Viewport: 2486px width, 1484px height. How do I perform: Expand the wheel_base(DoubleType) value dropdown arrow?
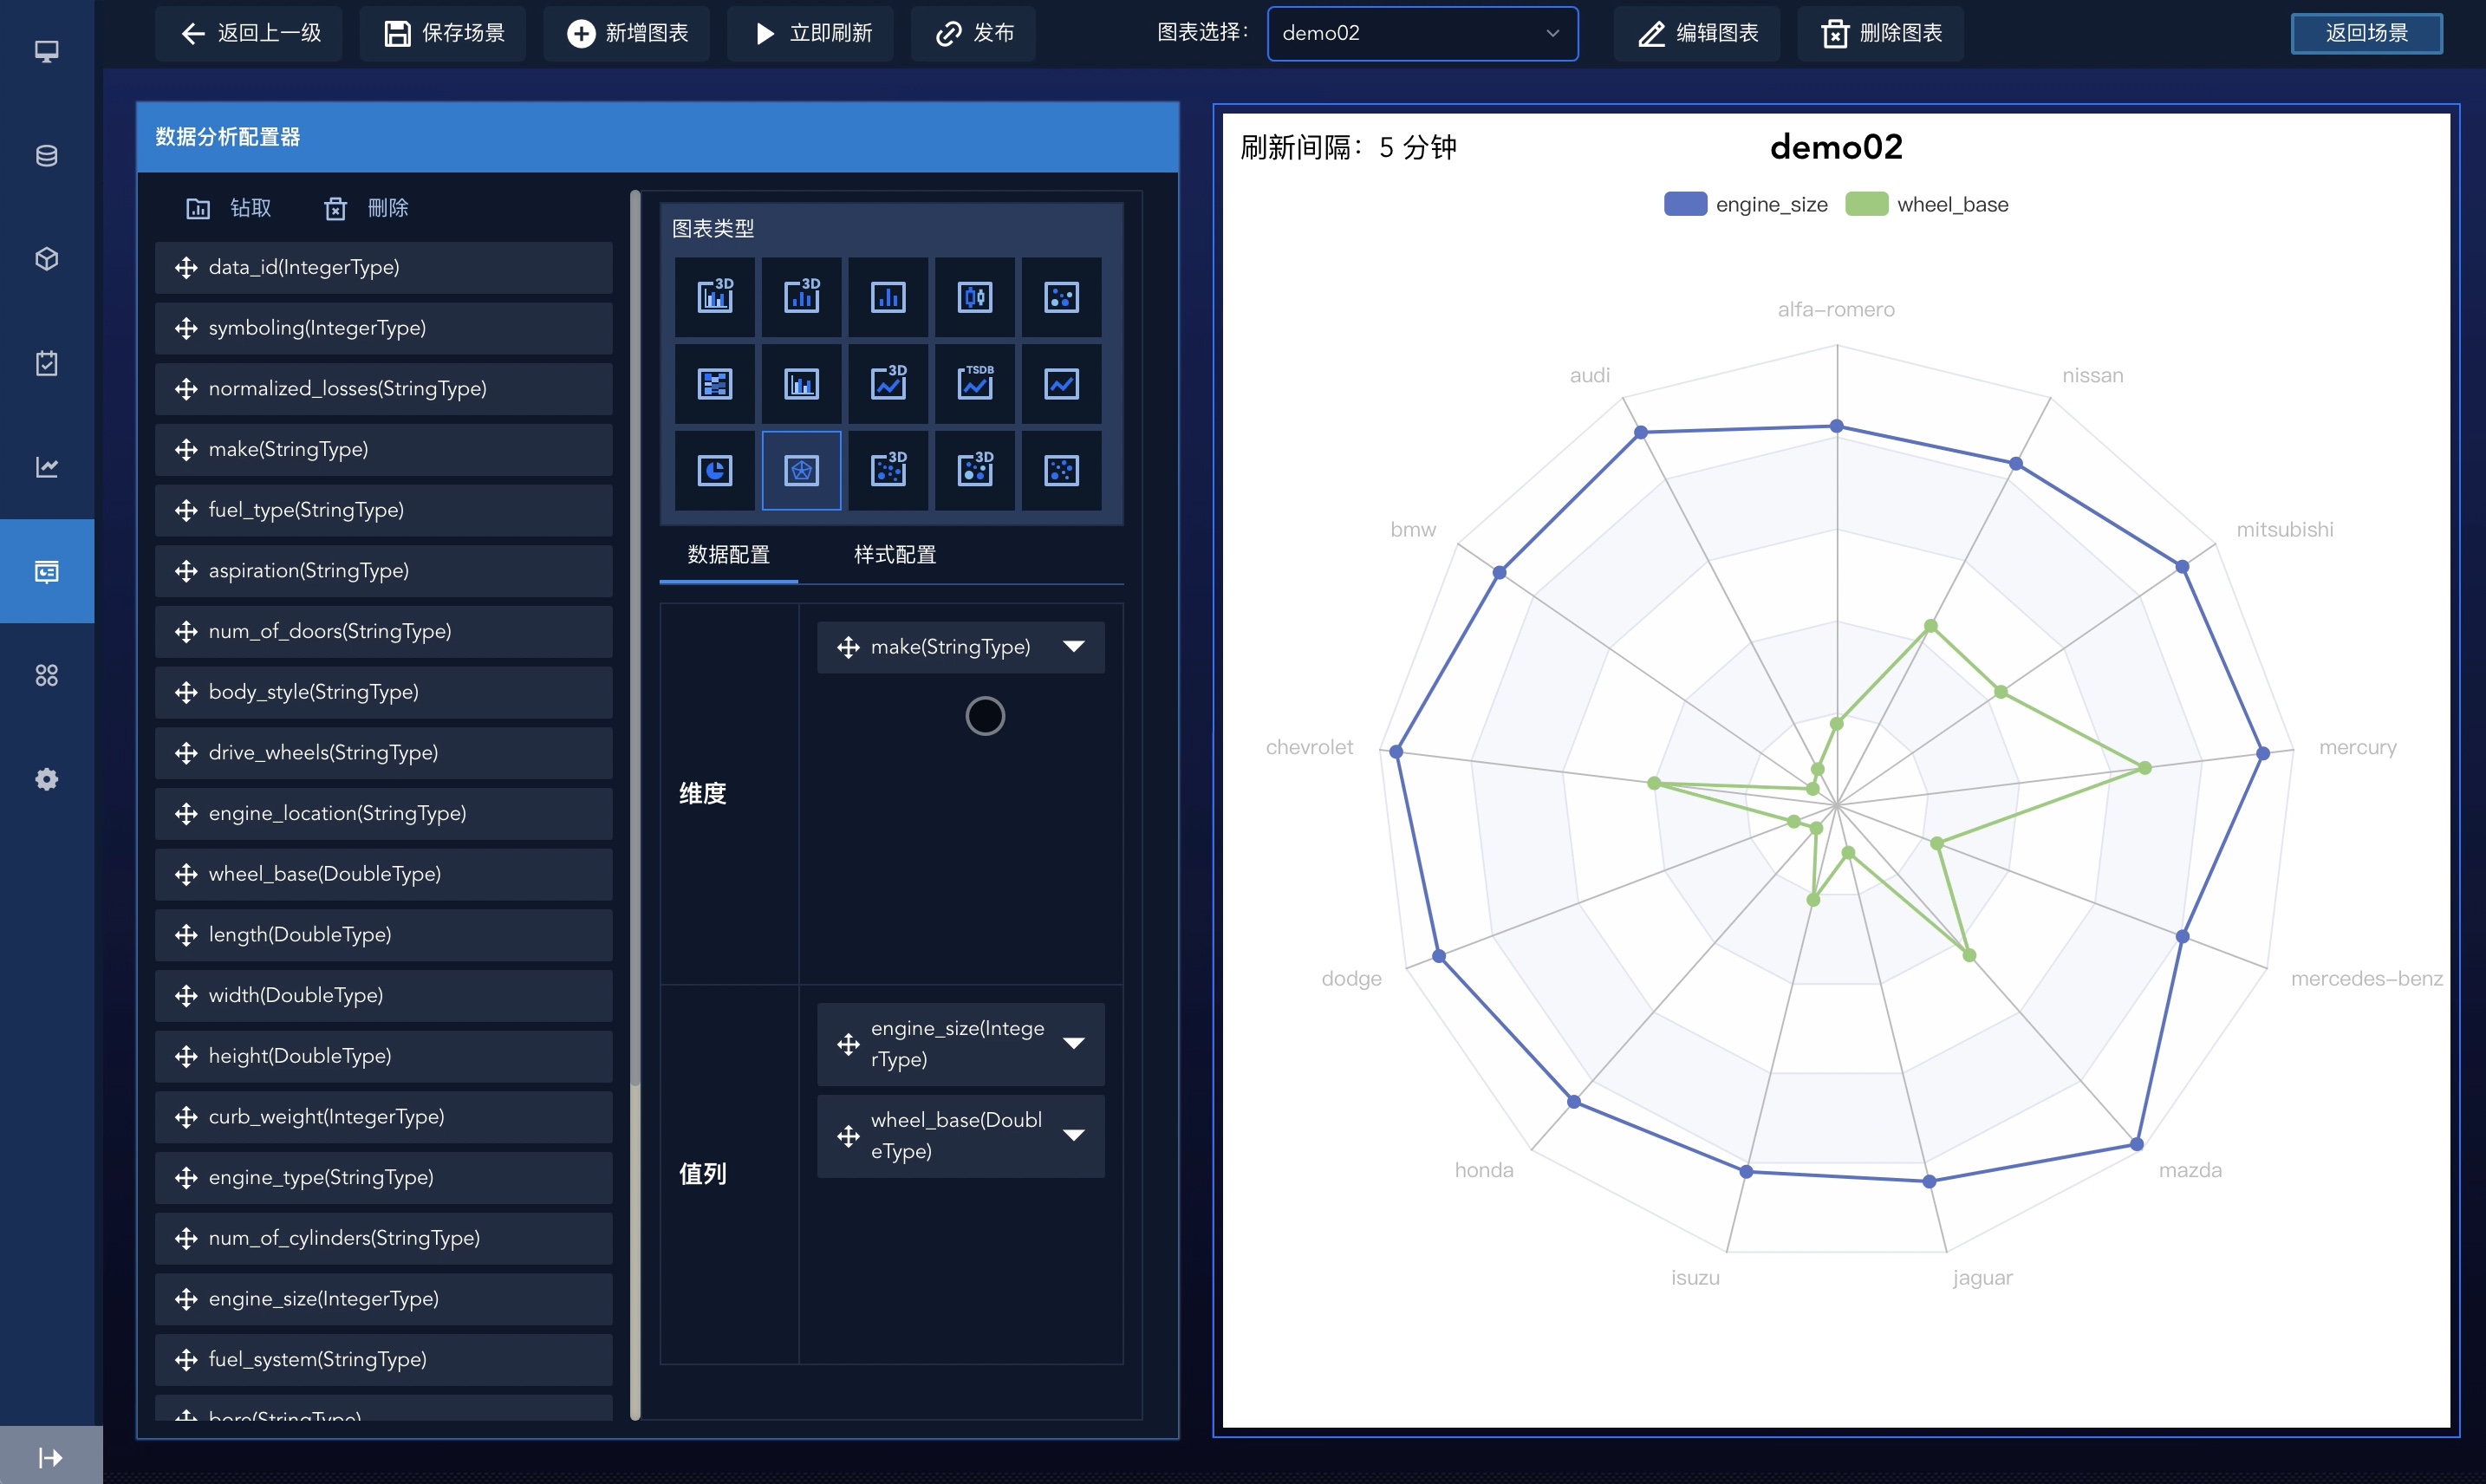tap(1074, 1135)
